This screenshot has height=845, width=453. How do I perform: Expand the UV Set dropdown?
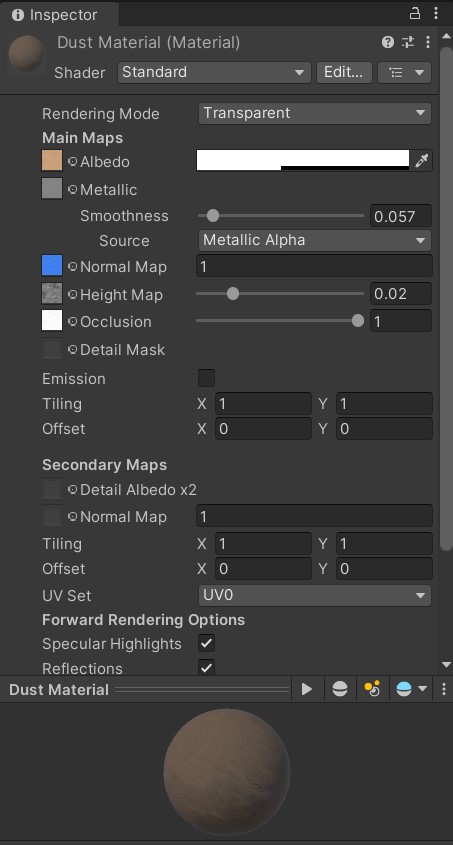315,595
